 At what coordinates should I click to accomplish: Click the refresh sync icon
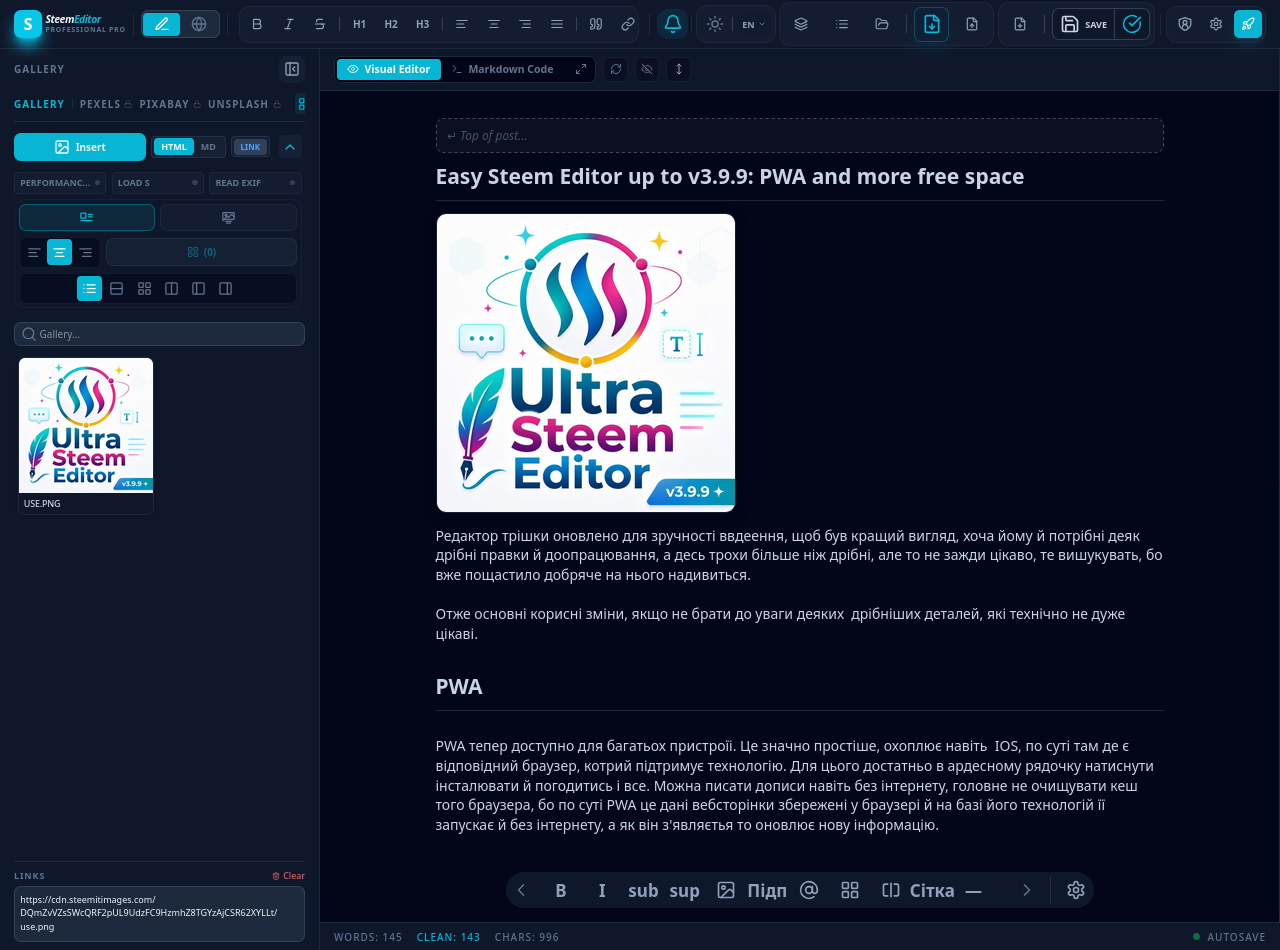616,69
